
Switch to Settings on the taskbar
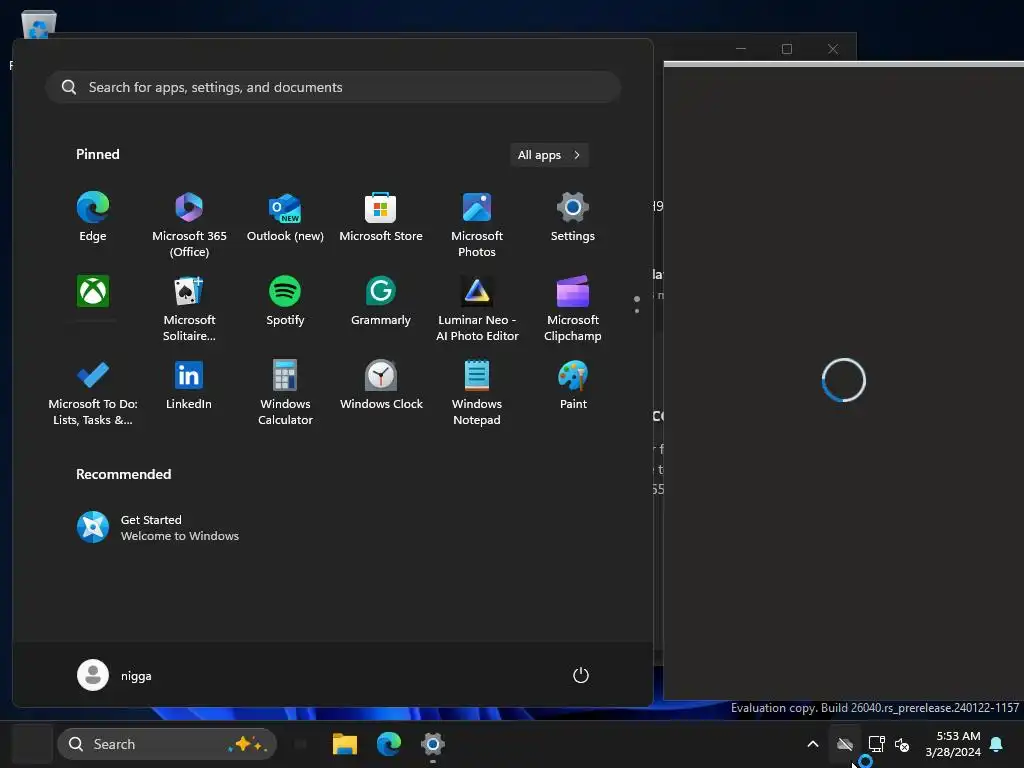(x=432, y=744)
